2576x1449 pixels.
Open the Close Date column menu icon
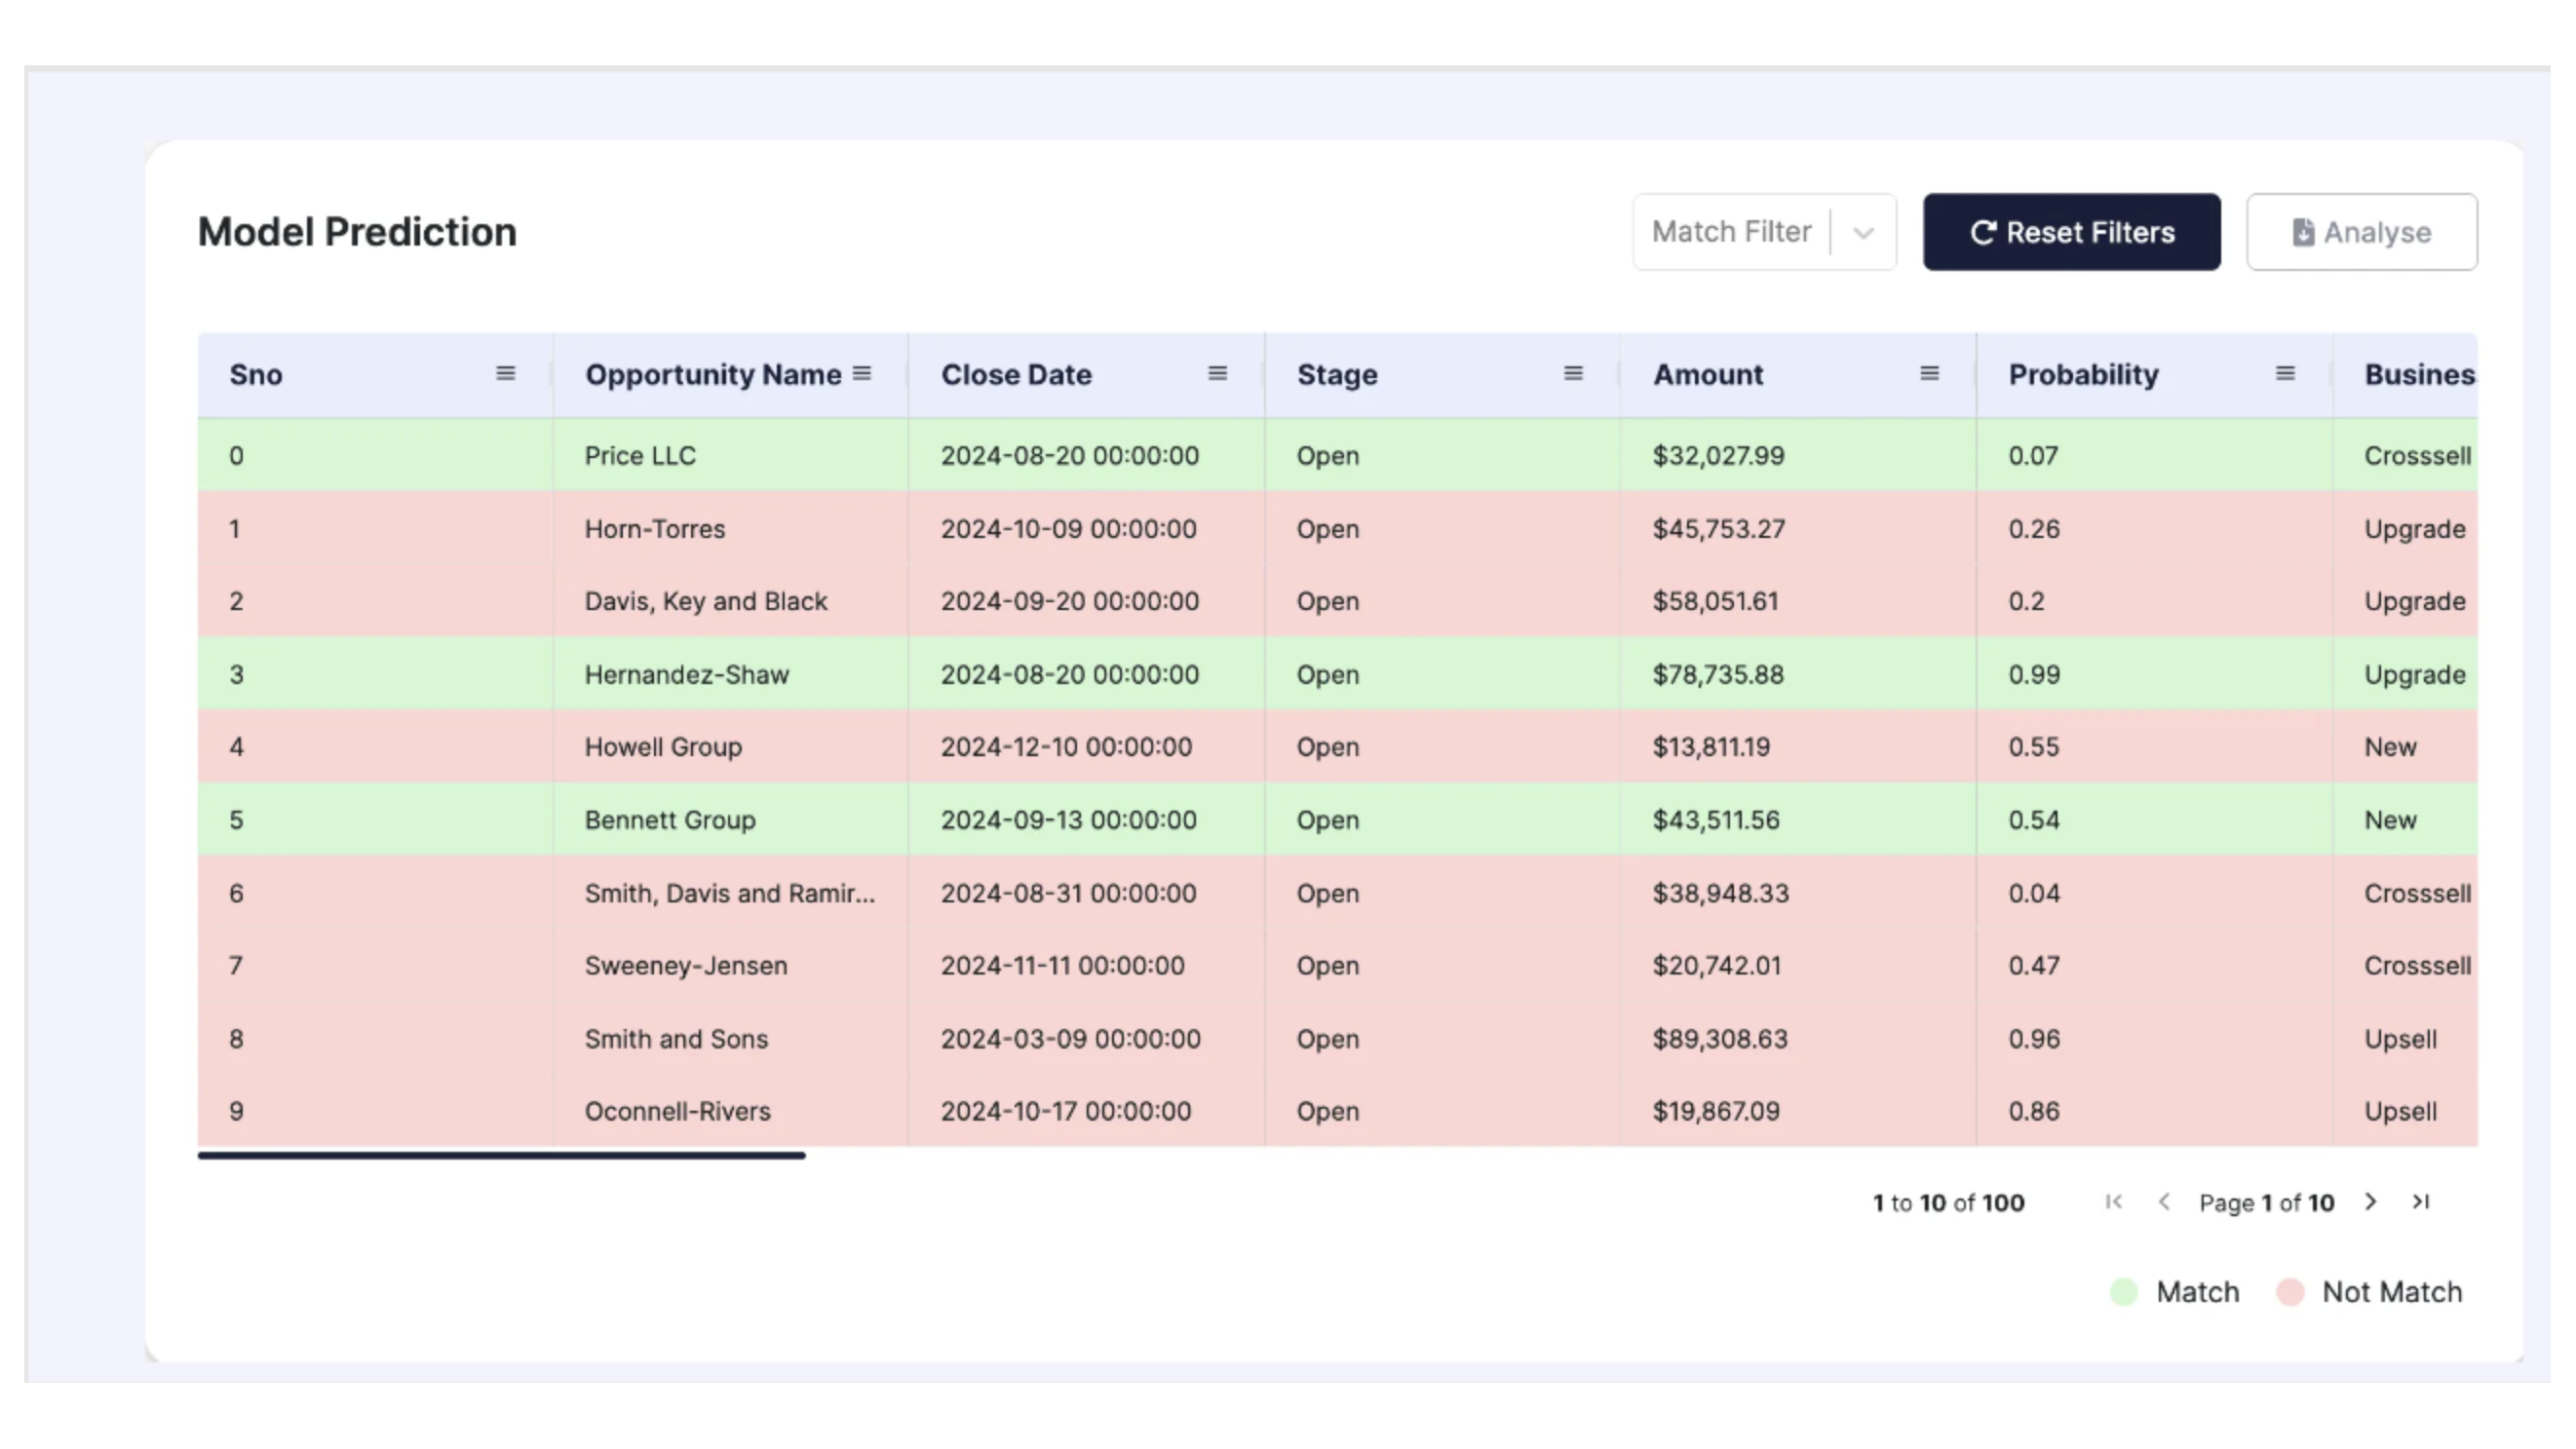click(x=1217, y=374)
